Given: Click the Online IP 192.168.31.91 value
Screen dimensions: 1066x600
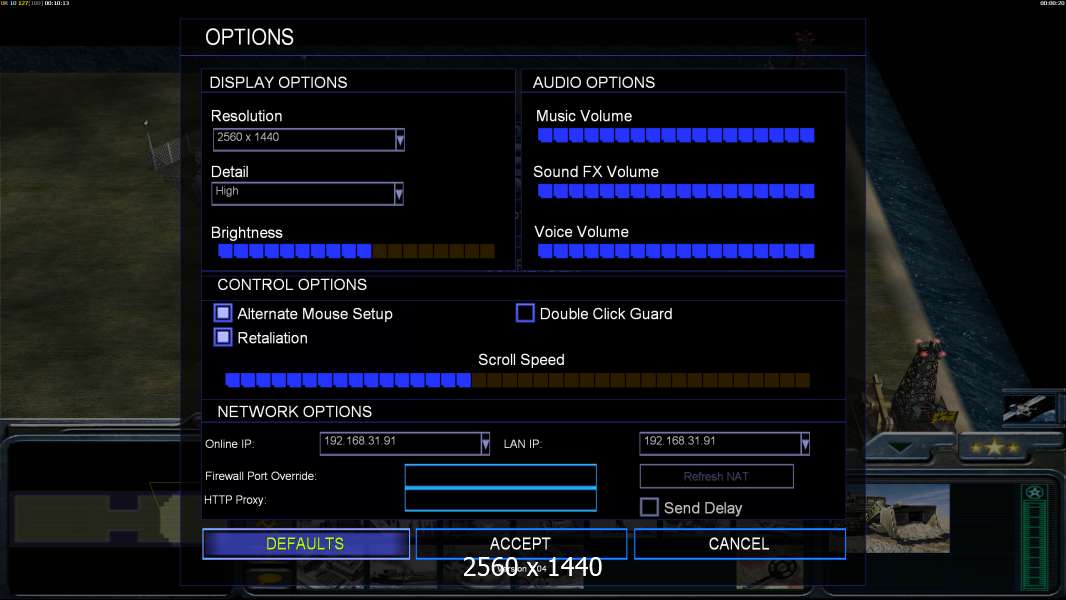Looking at the screenshot, I should point(360,441).
